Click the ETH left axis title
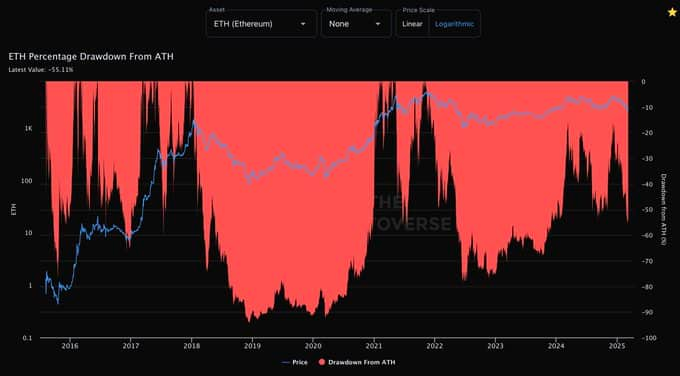This screenshot has height=376, width=680. pos(13,210)
